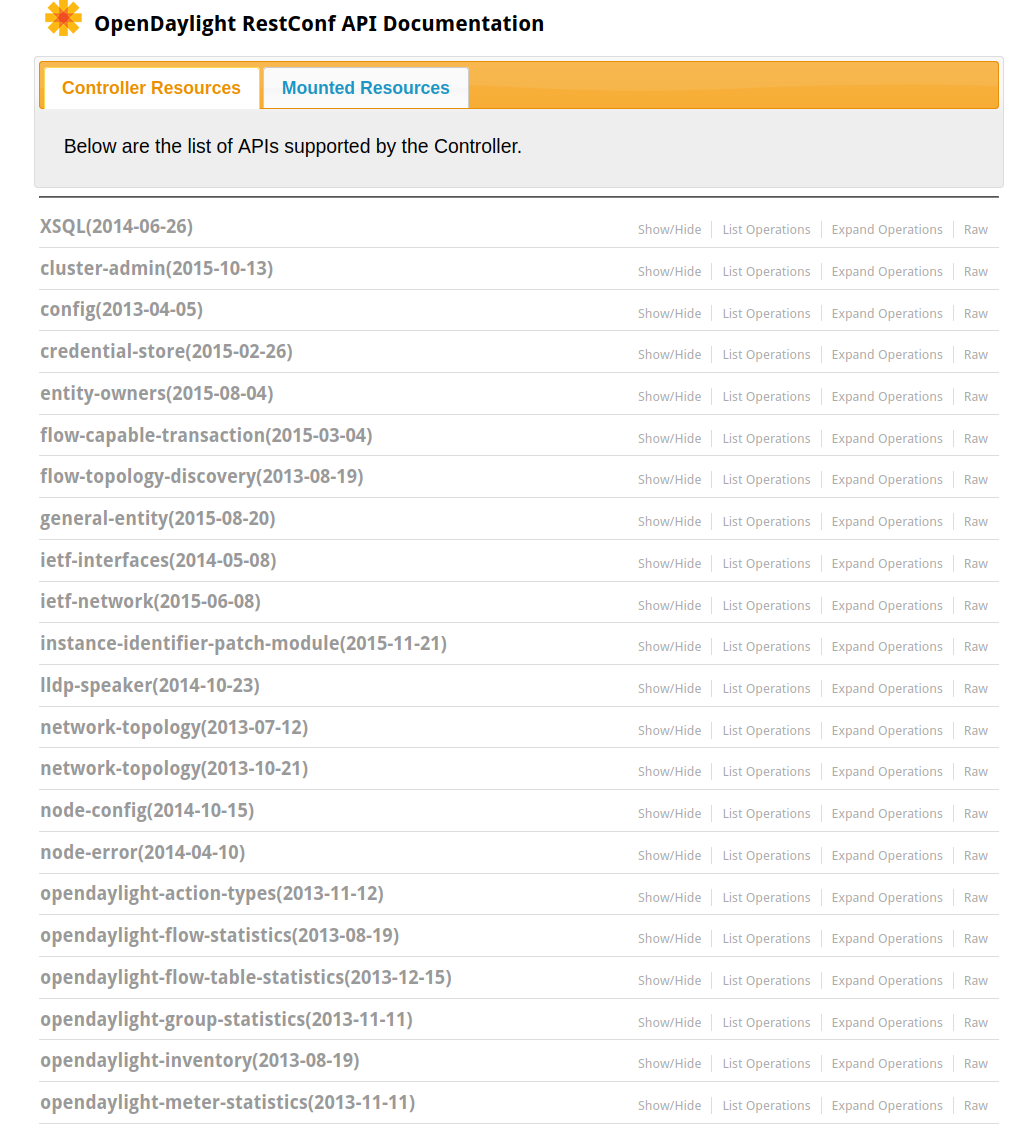Open Raw view for XSQL

point(976,230)
